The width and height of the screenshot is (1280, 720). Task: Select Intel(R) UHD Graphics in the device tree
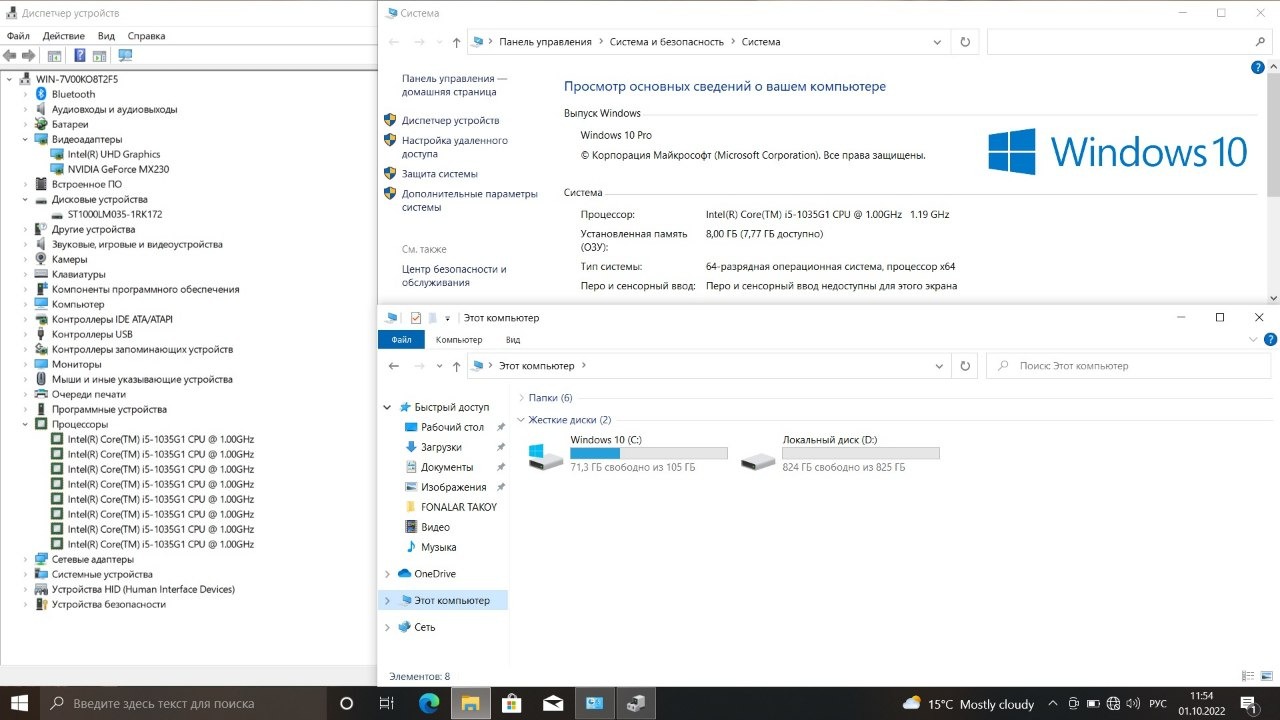point(114,154)
